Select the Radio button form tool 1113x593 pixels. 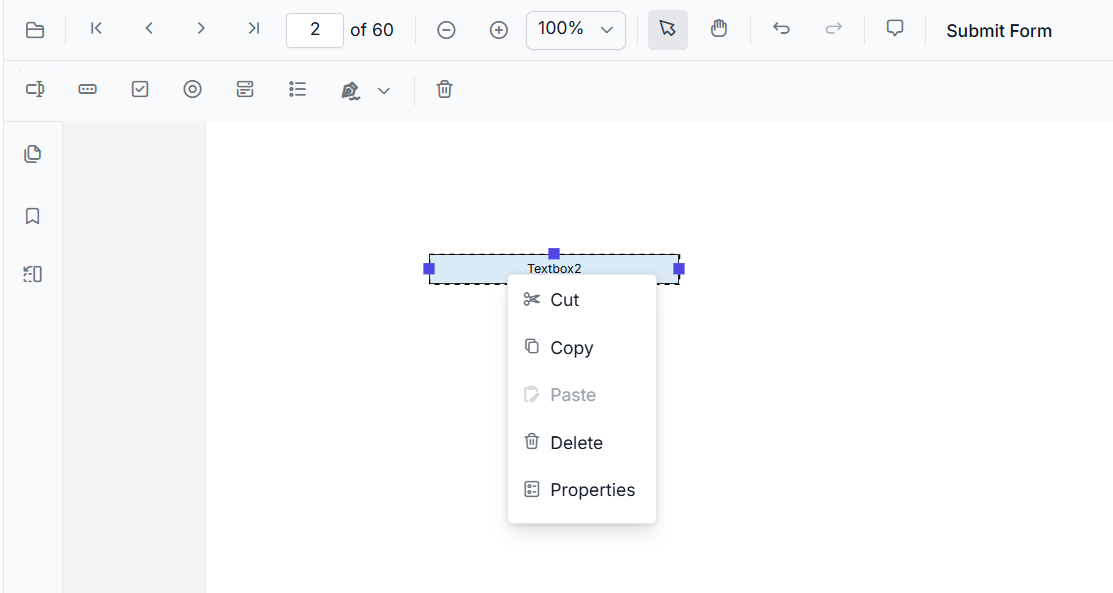point(192,89)
